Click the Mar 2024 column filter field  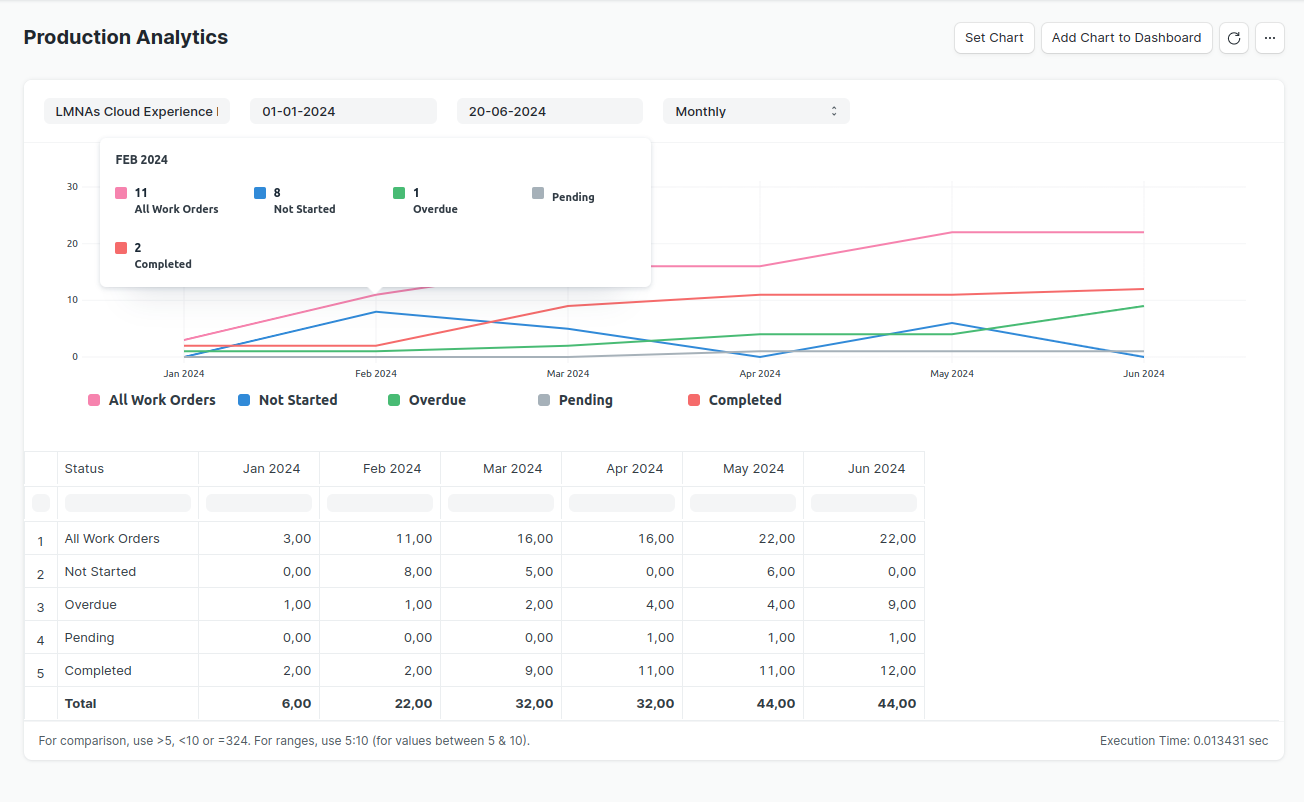[x=501, y=503]
